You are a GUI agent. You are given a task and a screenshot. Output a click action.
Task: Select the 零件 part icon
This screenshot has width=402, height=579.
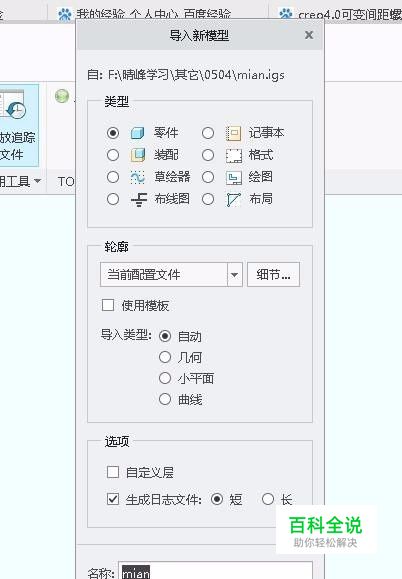point(138,133)
